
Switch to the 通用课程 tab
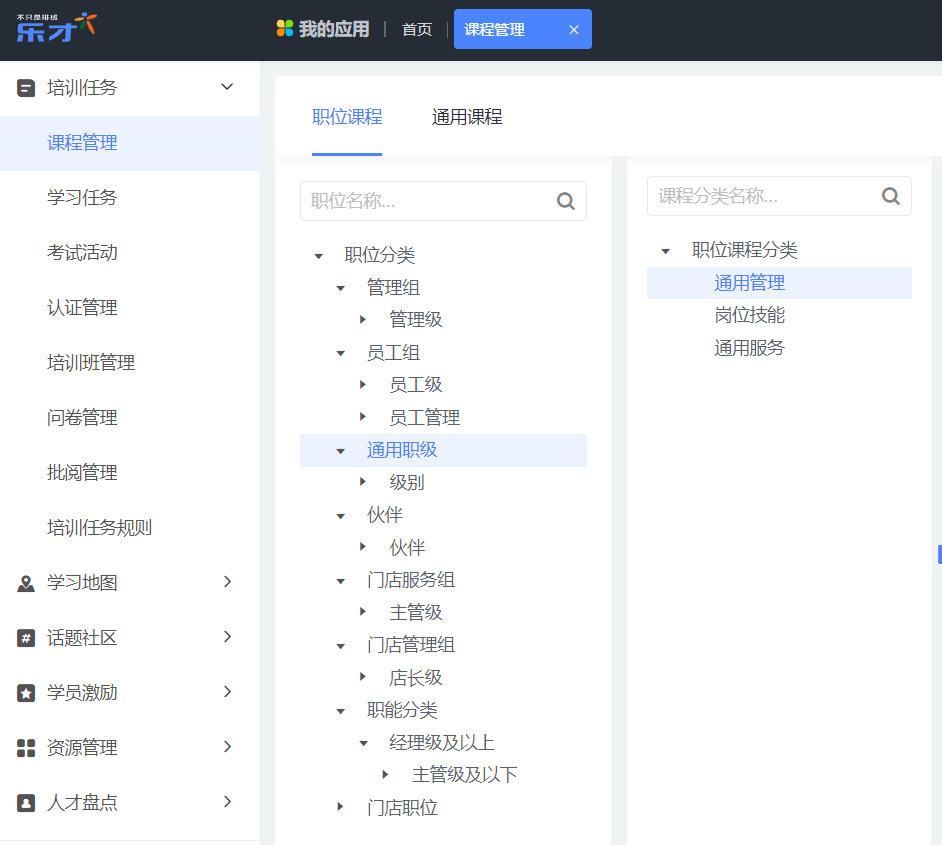(467, 117)
